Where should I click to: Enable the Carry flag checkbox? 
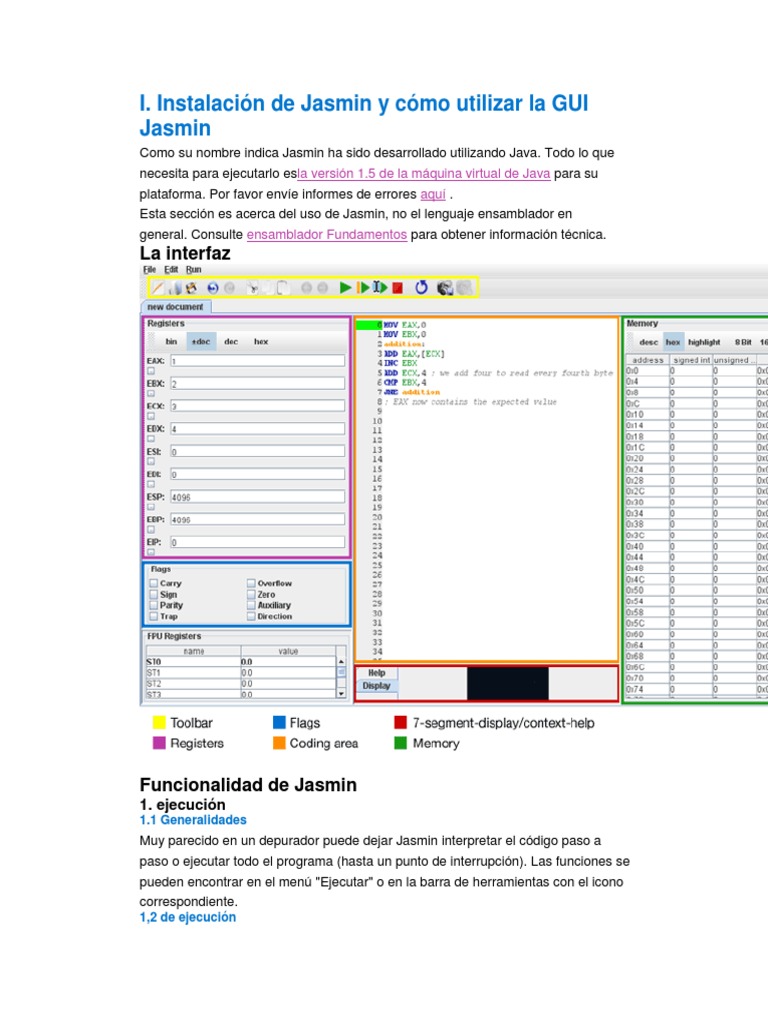[153, 583]
